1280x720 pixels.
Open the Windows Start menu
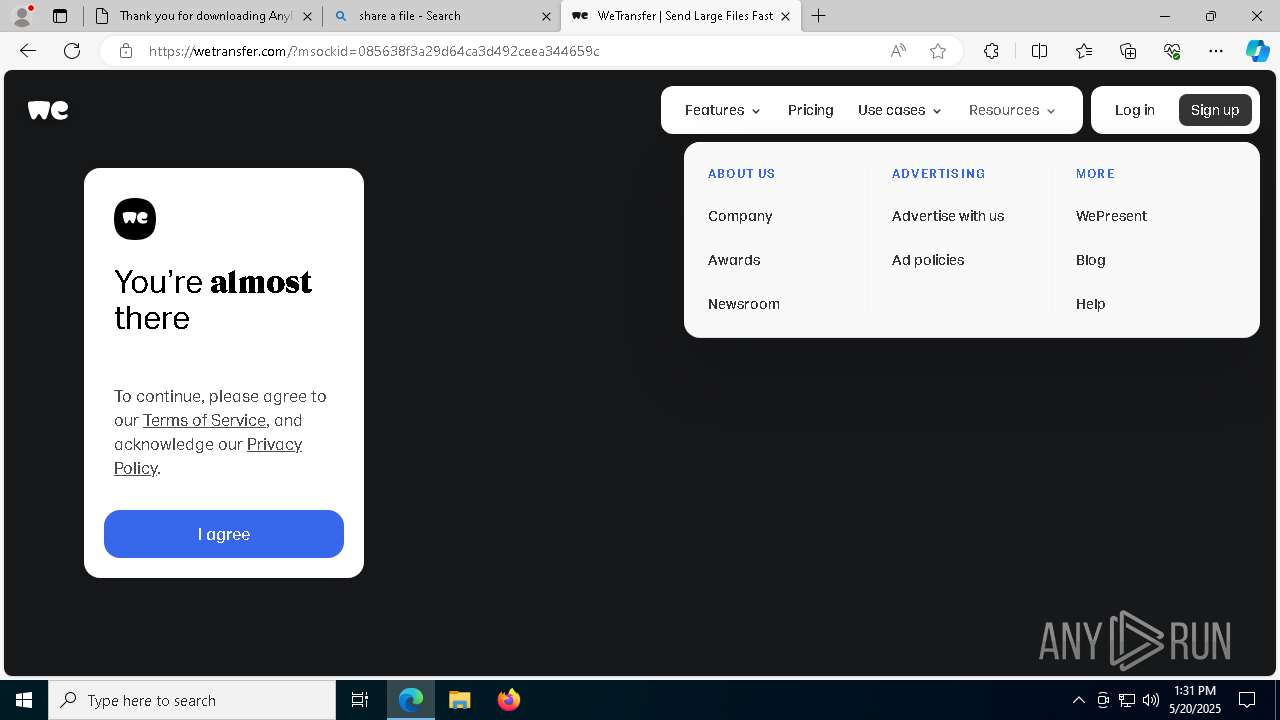(x=24, y=700)
